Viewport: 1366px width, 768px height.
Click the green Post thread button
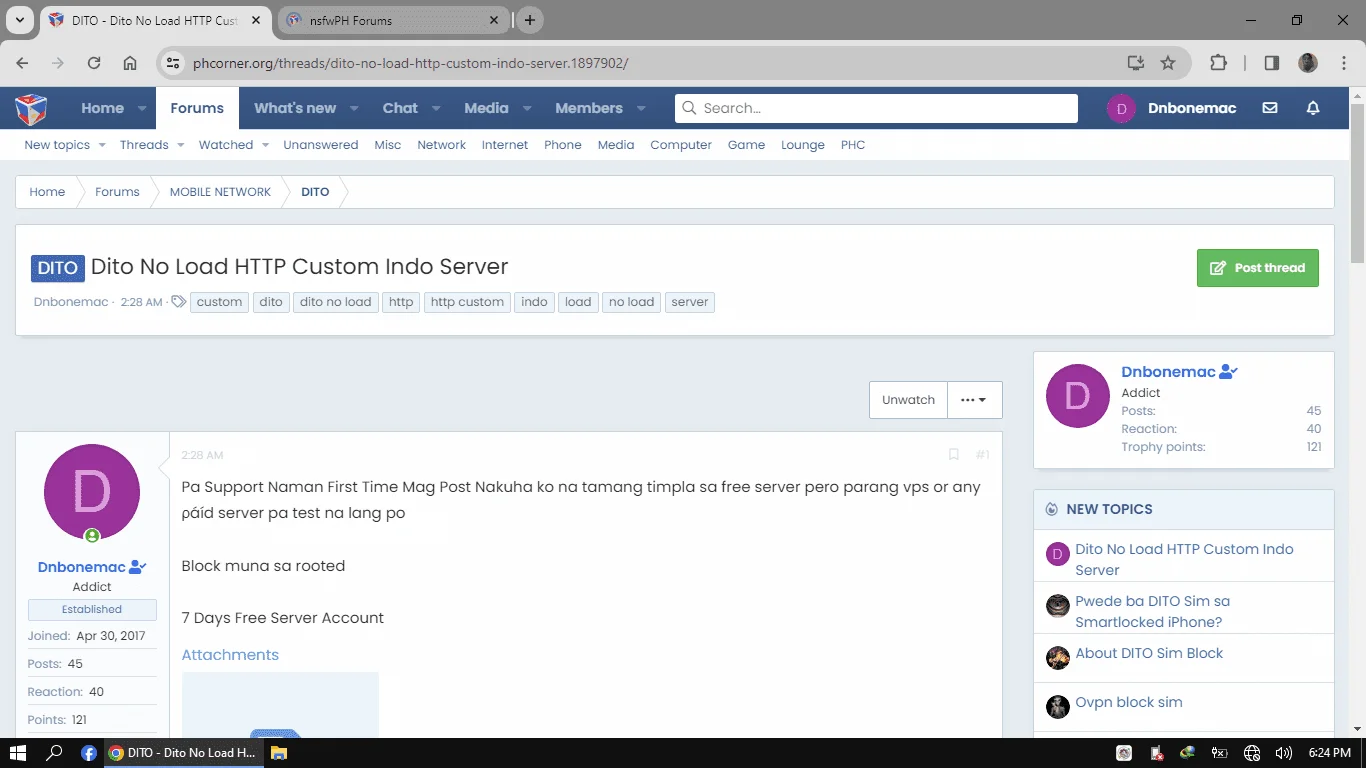pyautogui.click(x=1258, y=268)
